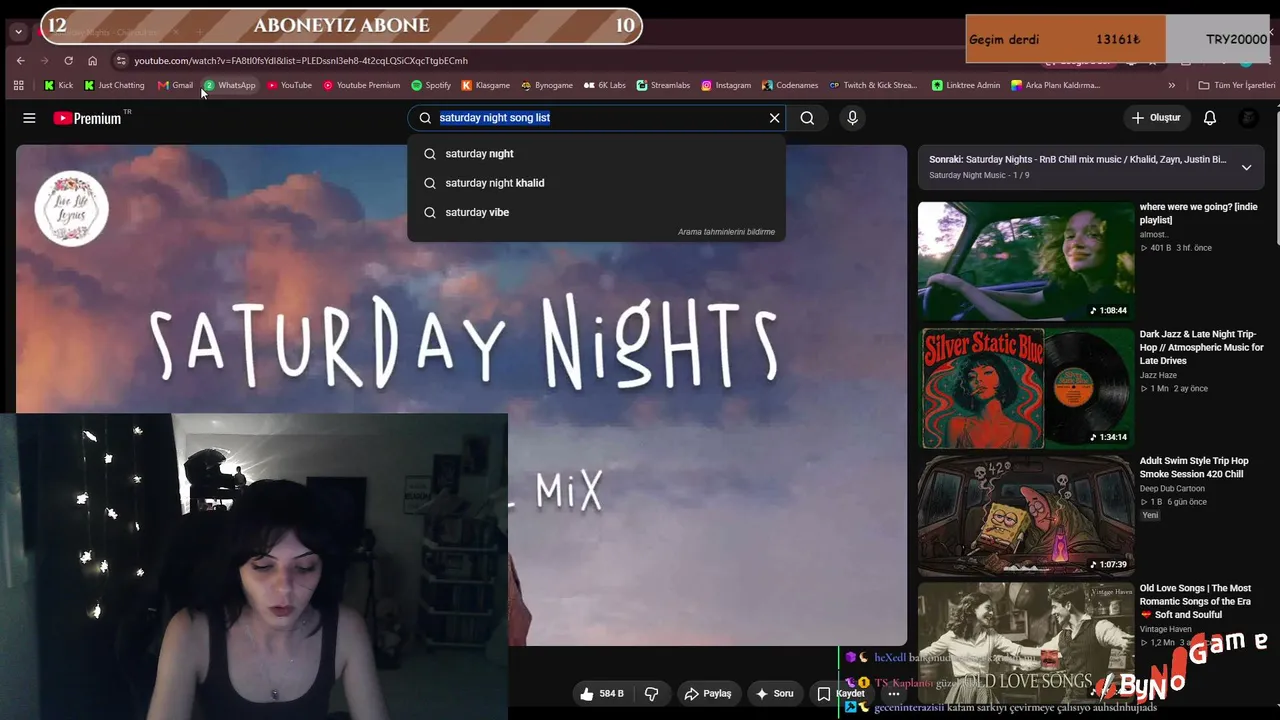Like the video with thumbs up
Viewport: 1280px width, 720px height.
coord(601,694)
